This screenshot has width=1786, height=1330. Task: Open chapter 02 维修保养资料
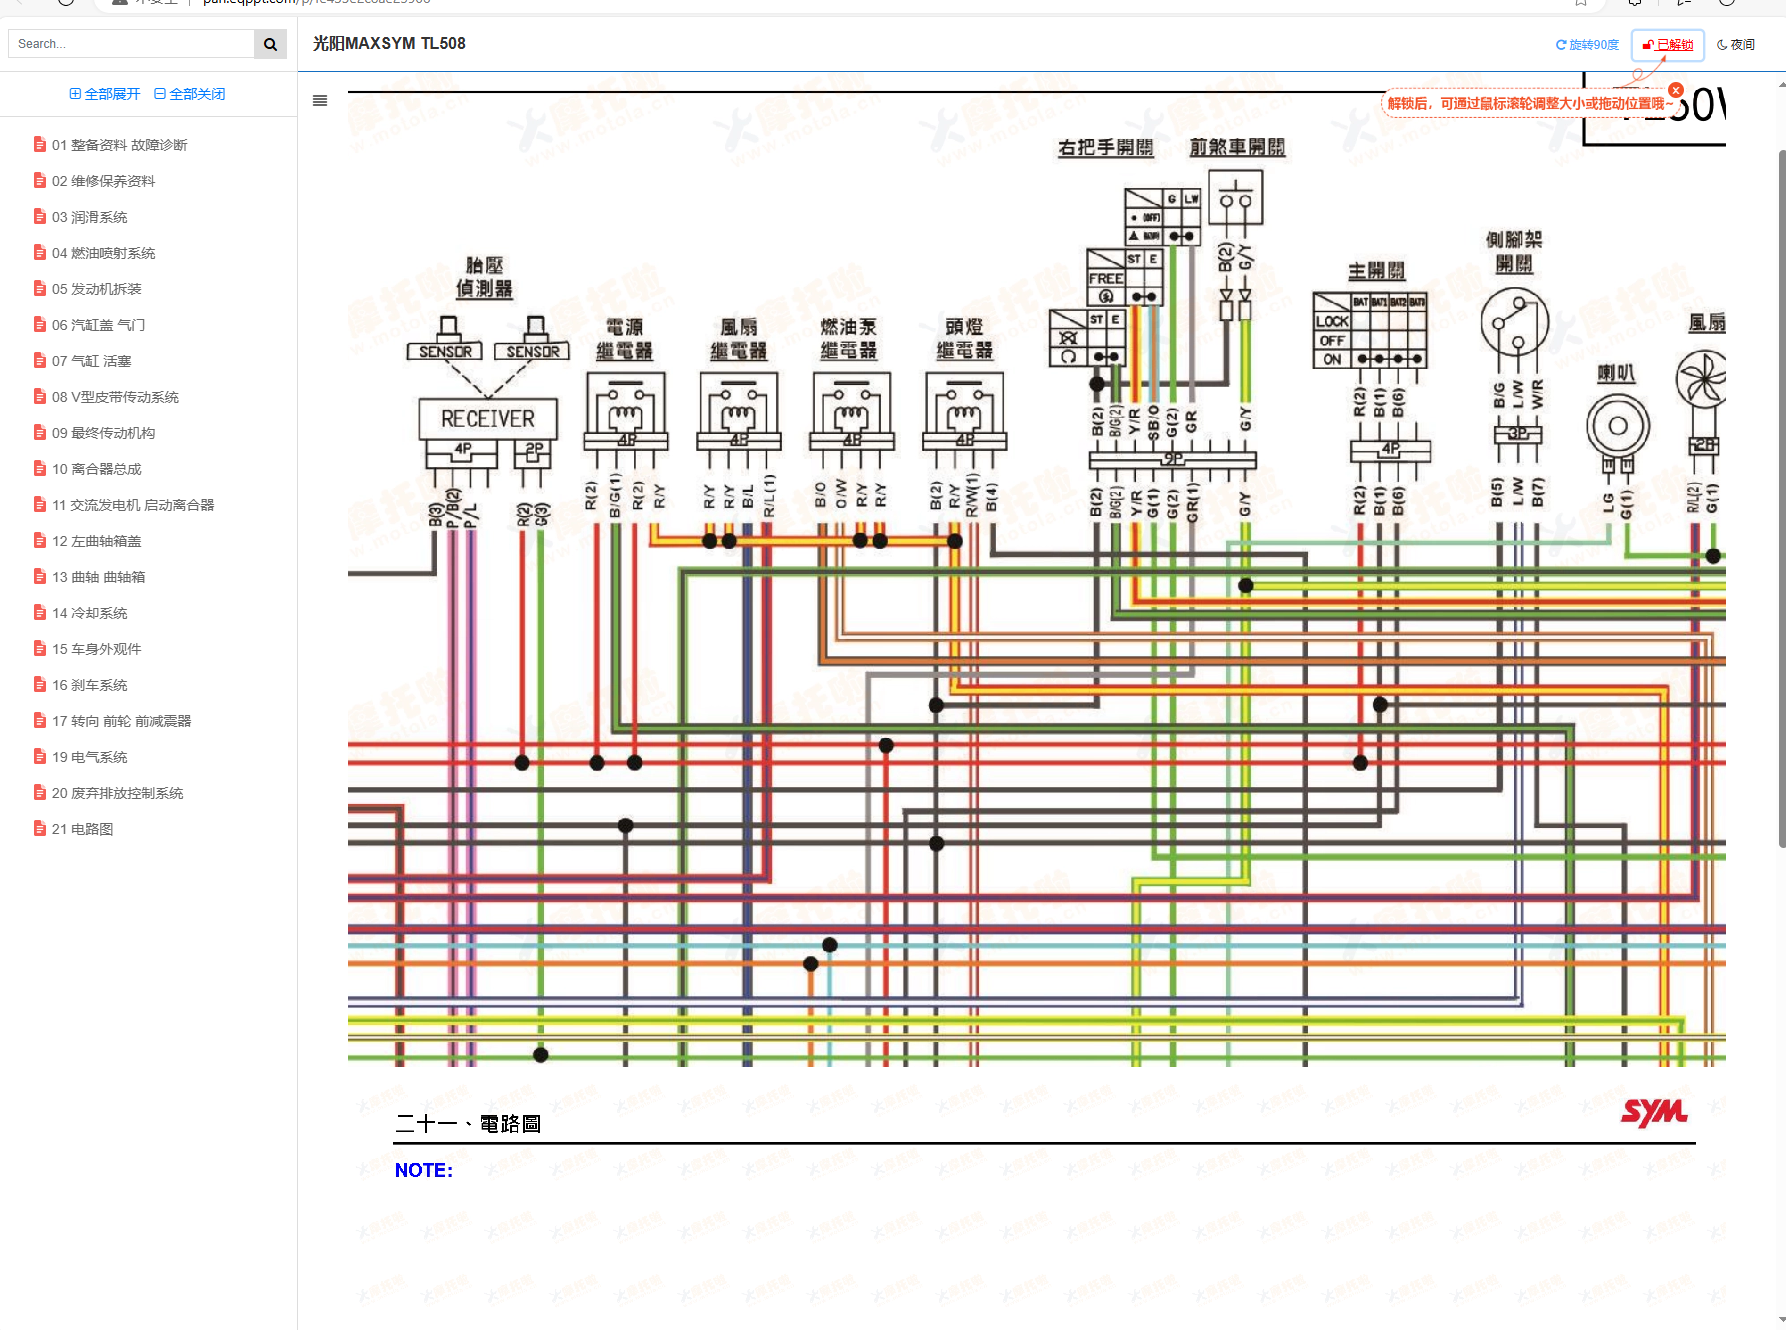pos(103,181)
